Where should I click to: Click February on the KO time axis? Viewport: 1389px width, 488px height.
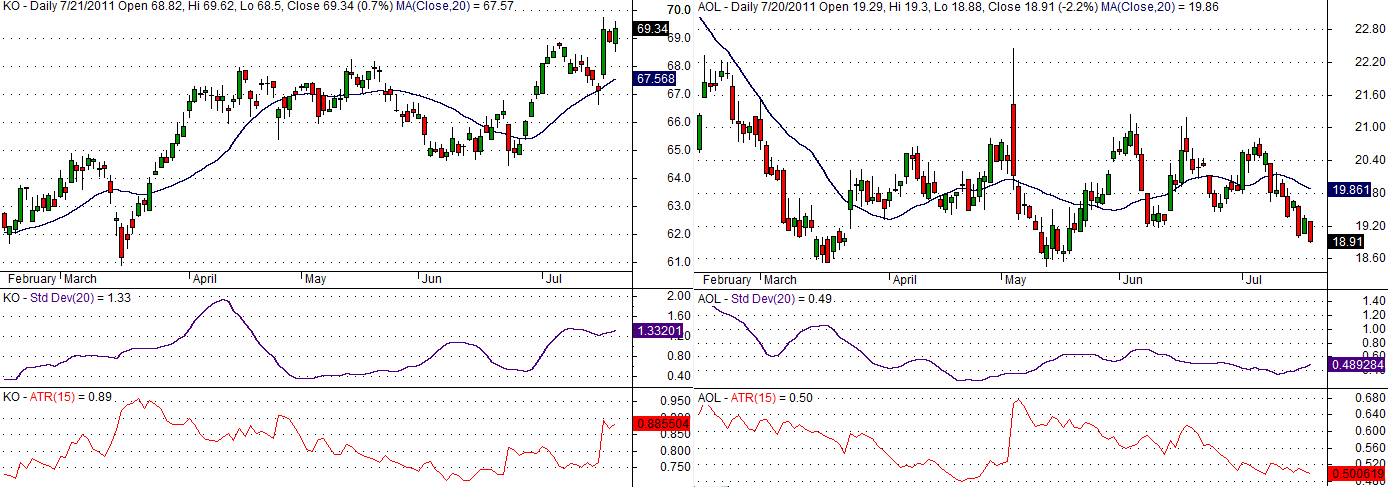(x=33, y=279)
